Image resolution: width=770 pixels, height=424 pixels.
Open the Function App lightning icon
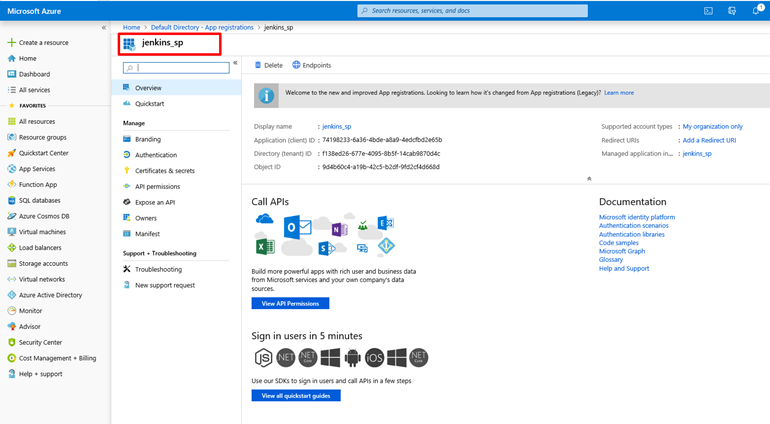(12, 184)
